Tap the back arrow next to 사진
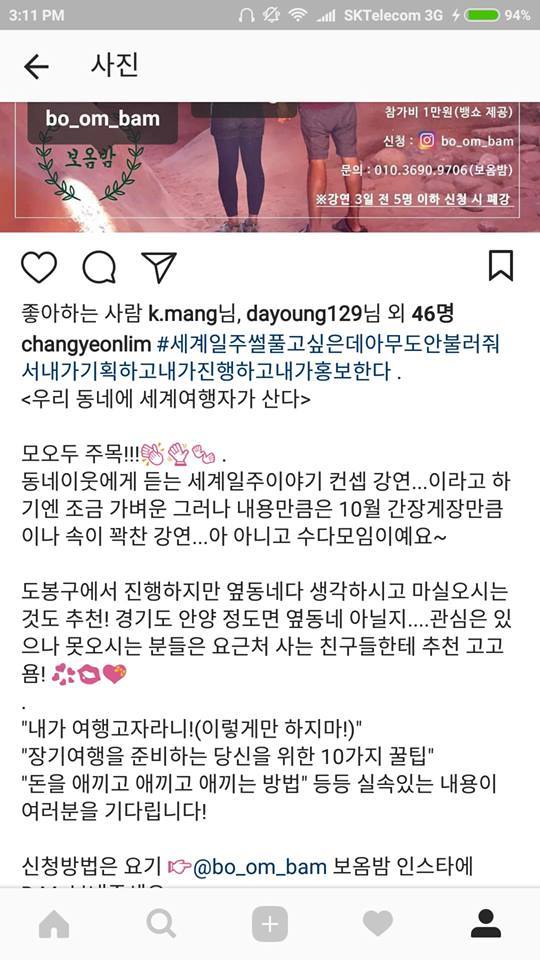This screenshot has width=540, height=960. click(x=36, y=67)
